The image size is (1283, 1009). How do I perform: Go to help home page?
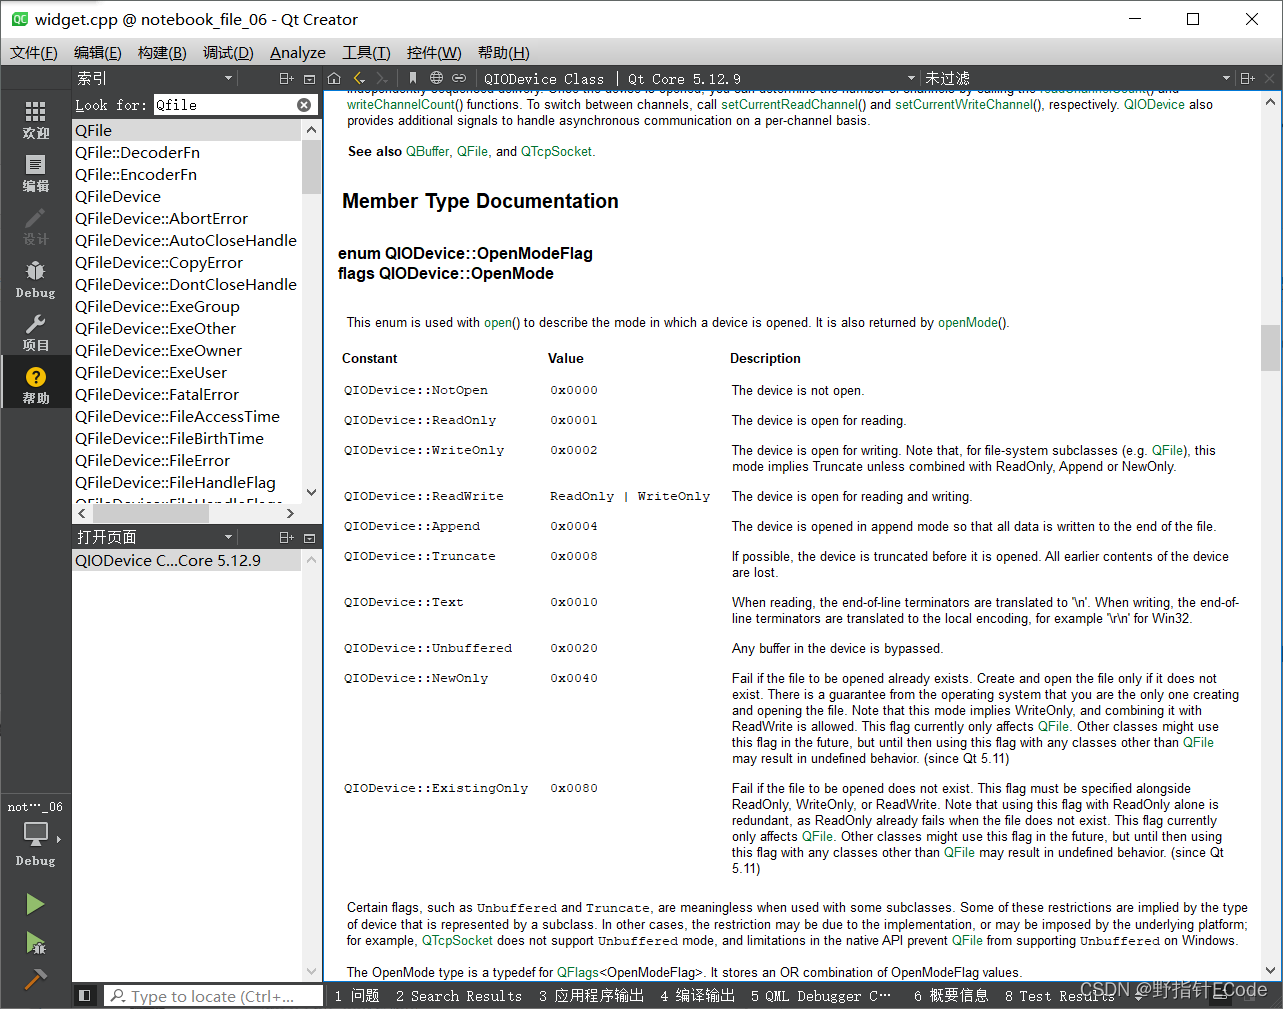[x=334, y=78]
